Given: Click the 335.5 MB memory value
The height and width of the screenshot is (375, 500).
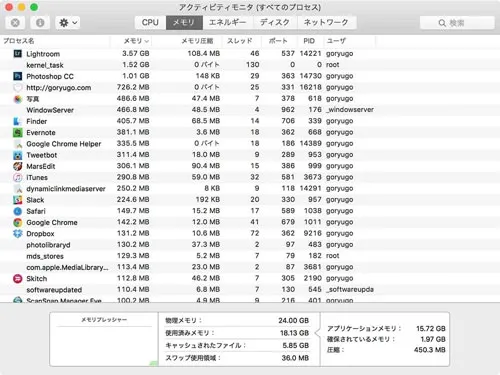Looking at the screenshot, I should (x=133, y=143).
